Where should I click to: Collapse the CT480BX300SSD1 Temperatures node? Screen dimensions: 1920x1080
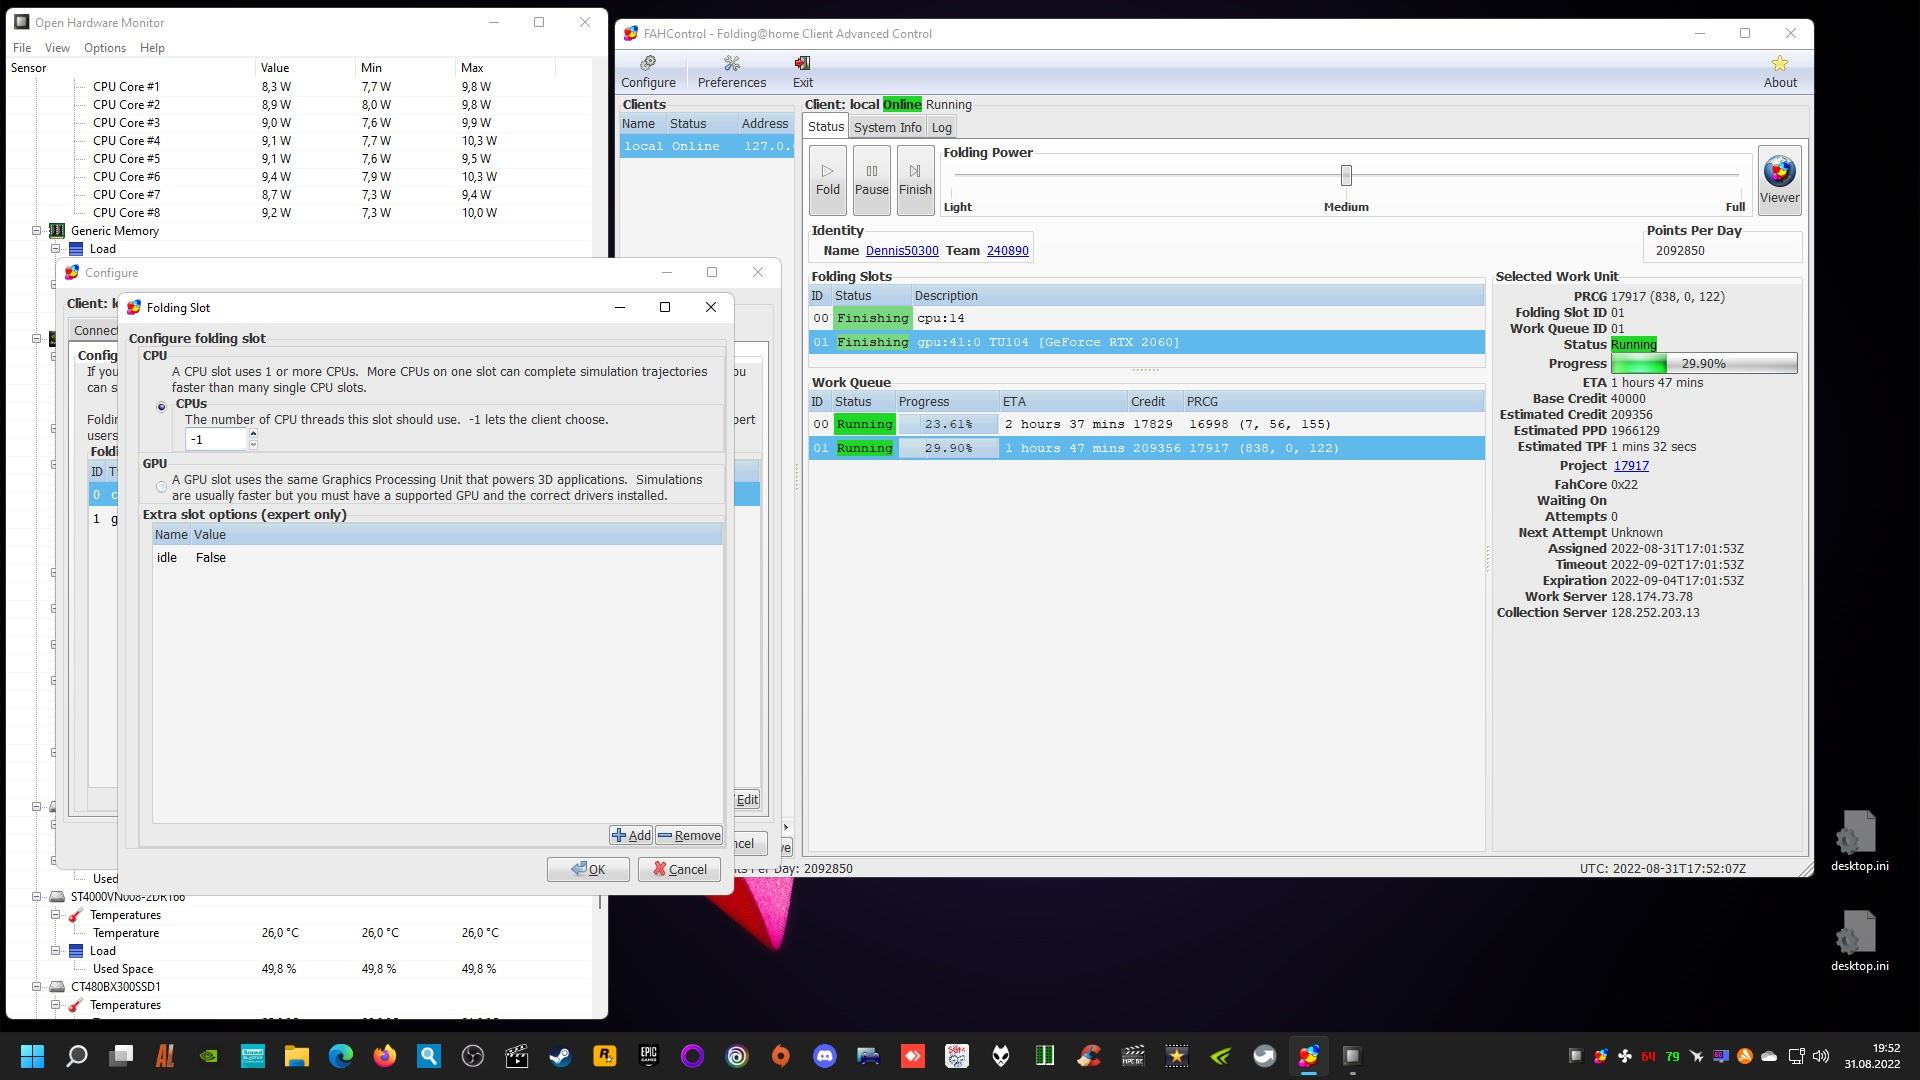tap(56, 1005)
